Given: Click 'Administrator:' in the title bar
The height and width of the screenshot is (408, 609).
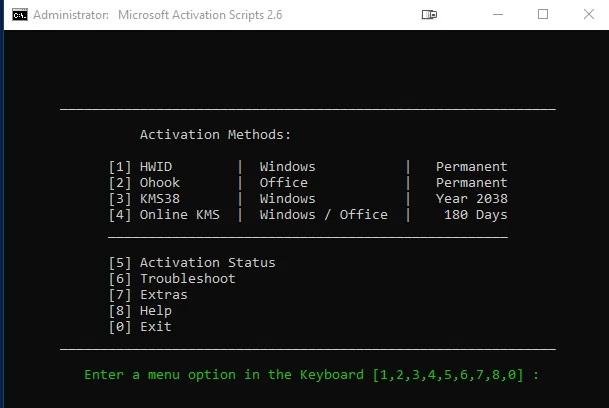Looking at the screenshot, I should (71, 15).
